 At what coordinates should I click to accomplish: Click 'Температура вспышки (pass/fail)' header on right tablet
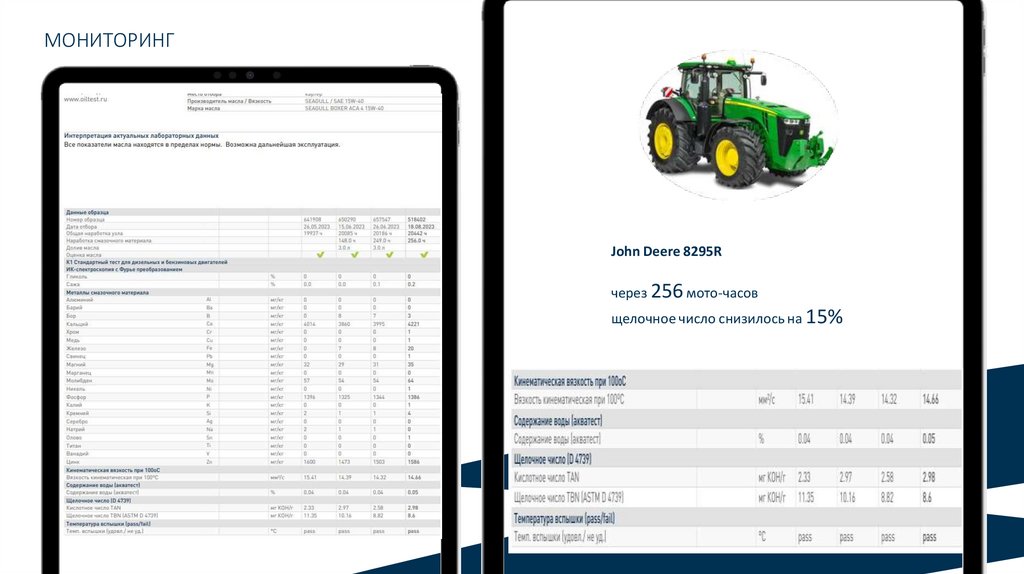564,518
